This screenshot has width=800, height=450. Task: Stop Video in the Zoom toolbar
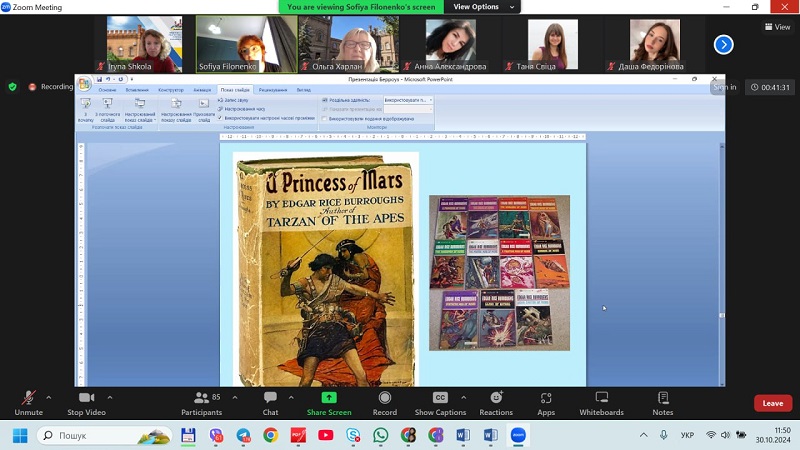point(86,403)
